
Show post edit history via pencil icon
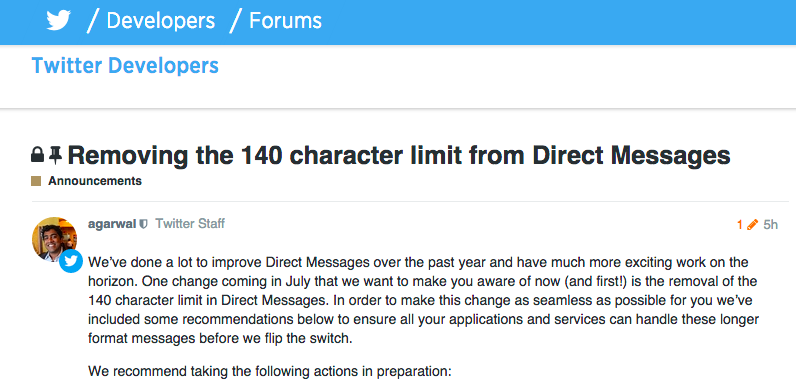(x=752, y=224)
